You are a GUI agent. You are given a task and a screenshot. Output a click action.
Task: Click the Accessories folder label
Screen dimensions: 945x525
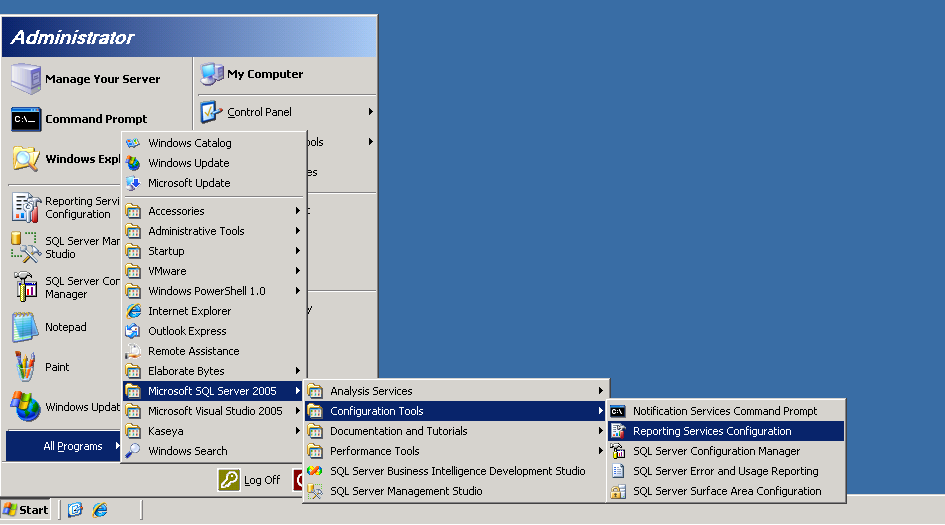[x=176, y=211]
